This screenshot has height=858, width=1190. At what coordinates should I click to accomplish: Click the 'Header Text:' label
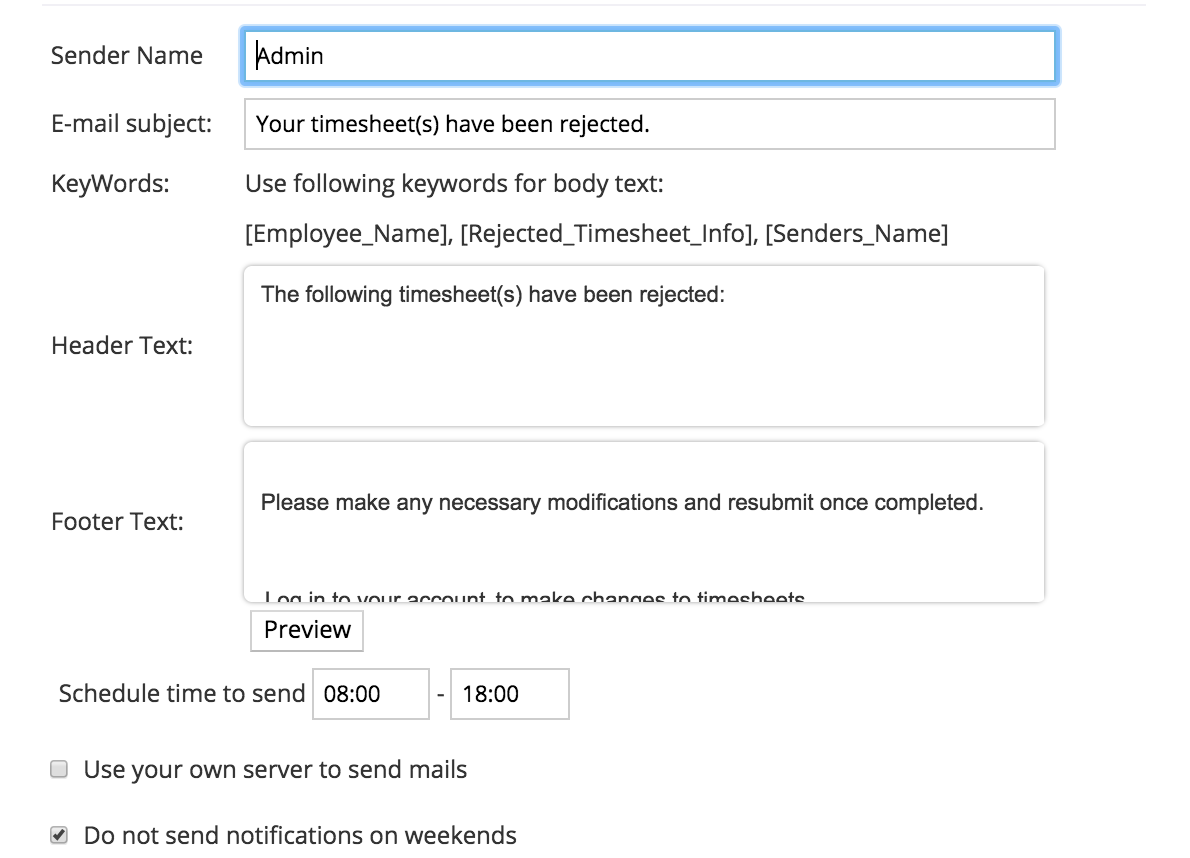tap(122, 346)
